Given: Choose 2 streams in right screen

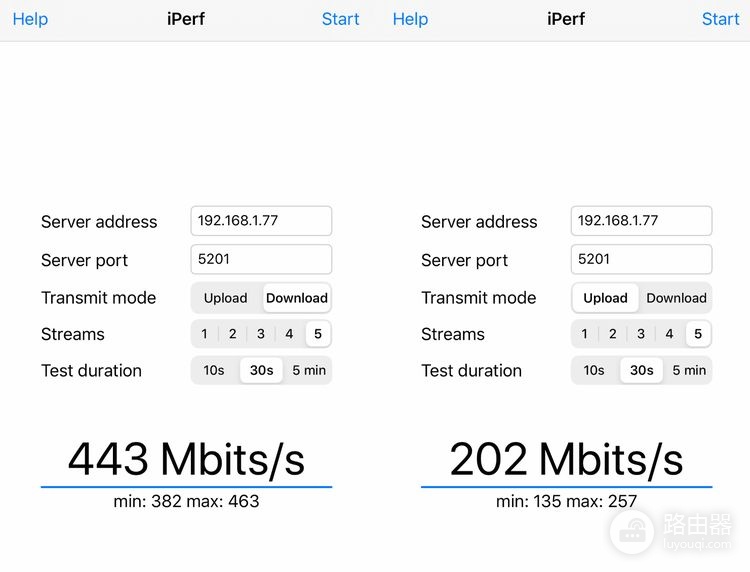Looking at the screenshot, I should (x=613, y=334).
